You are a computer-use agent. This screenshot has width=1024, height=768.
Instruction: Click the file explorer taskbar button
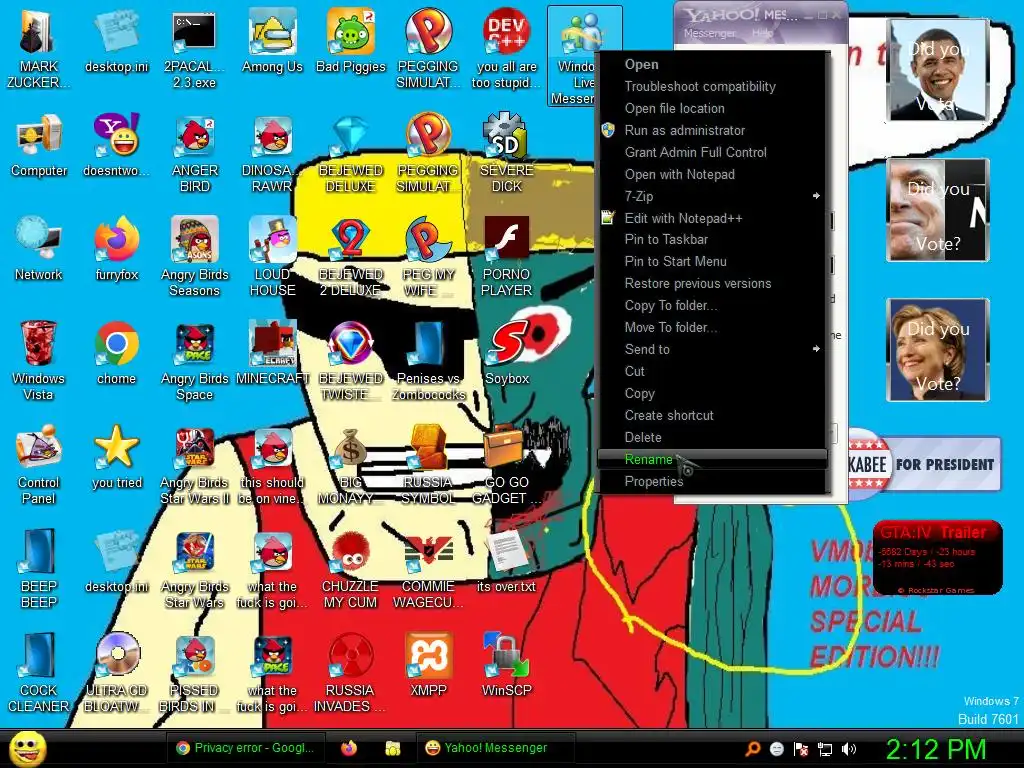click(392, 748)
